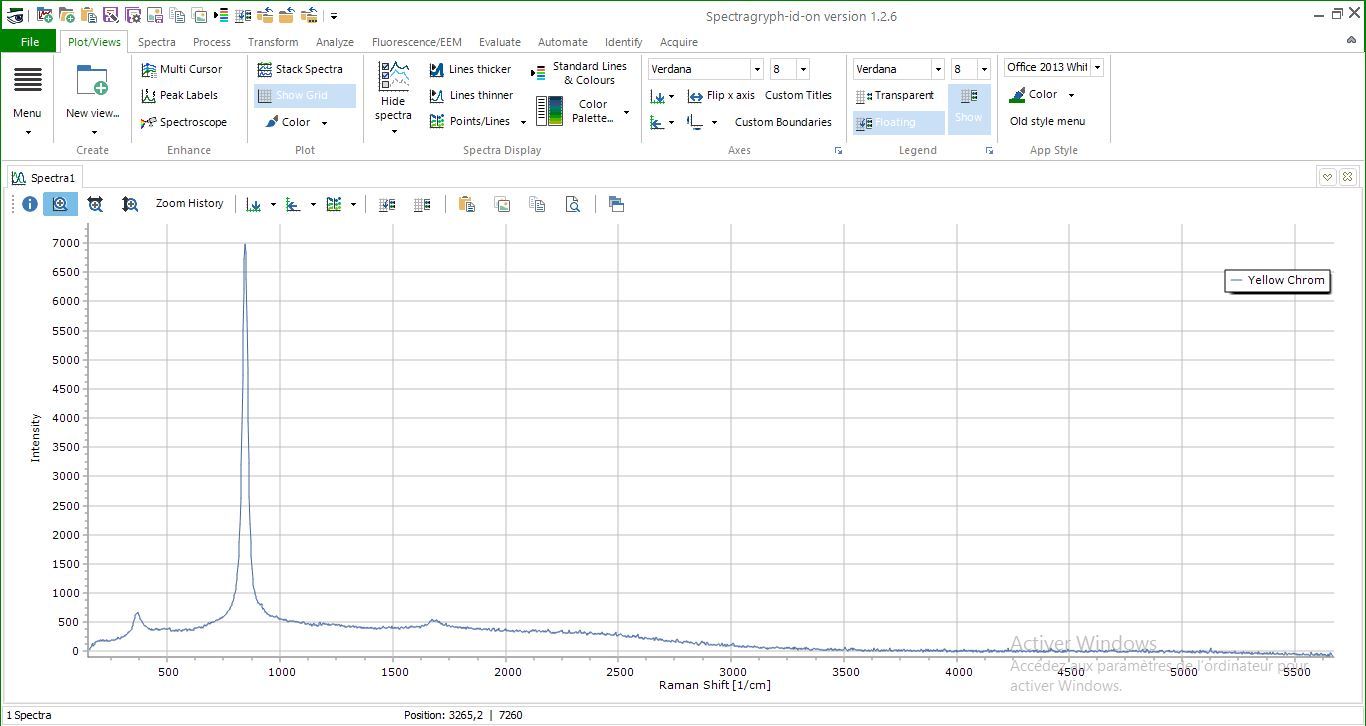Screen dimensions: 1366x726
Task: Click the magnifier-on-page icon in plot toolbar
Action: click(x=573, y=204)
